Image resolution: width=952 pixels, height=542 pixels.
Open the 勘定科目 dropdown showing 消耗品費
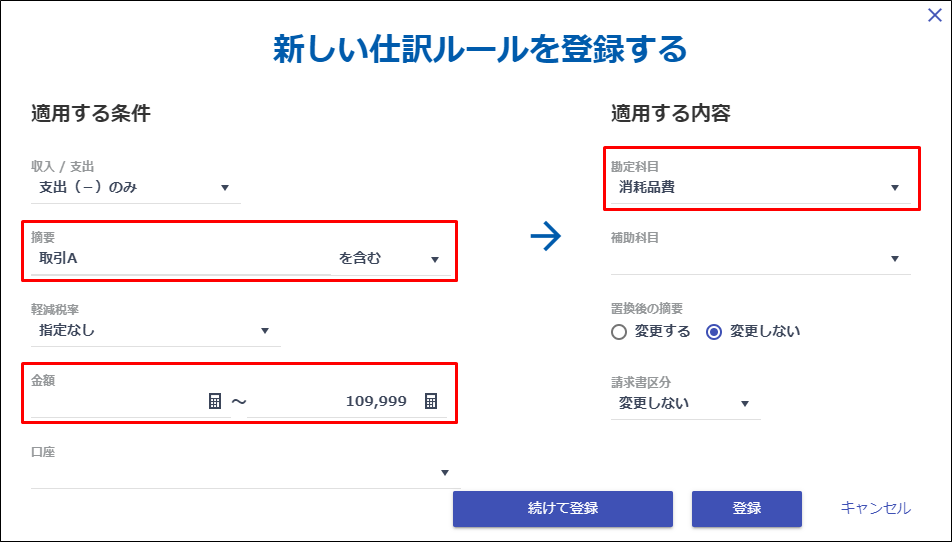760,188
